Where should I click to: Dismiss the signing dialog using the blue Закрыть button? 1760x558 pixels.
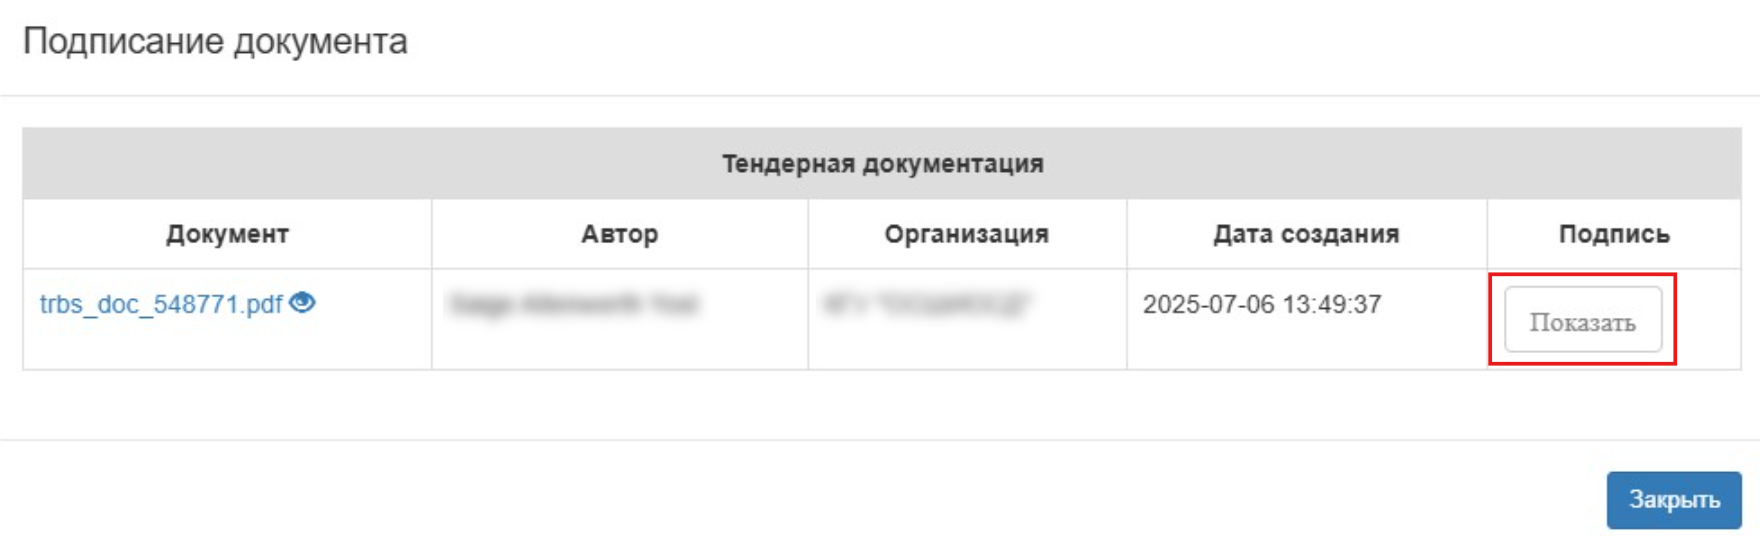[x=1674, y=499]
